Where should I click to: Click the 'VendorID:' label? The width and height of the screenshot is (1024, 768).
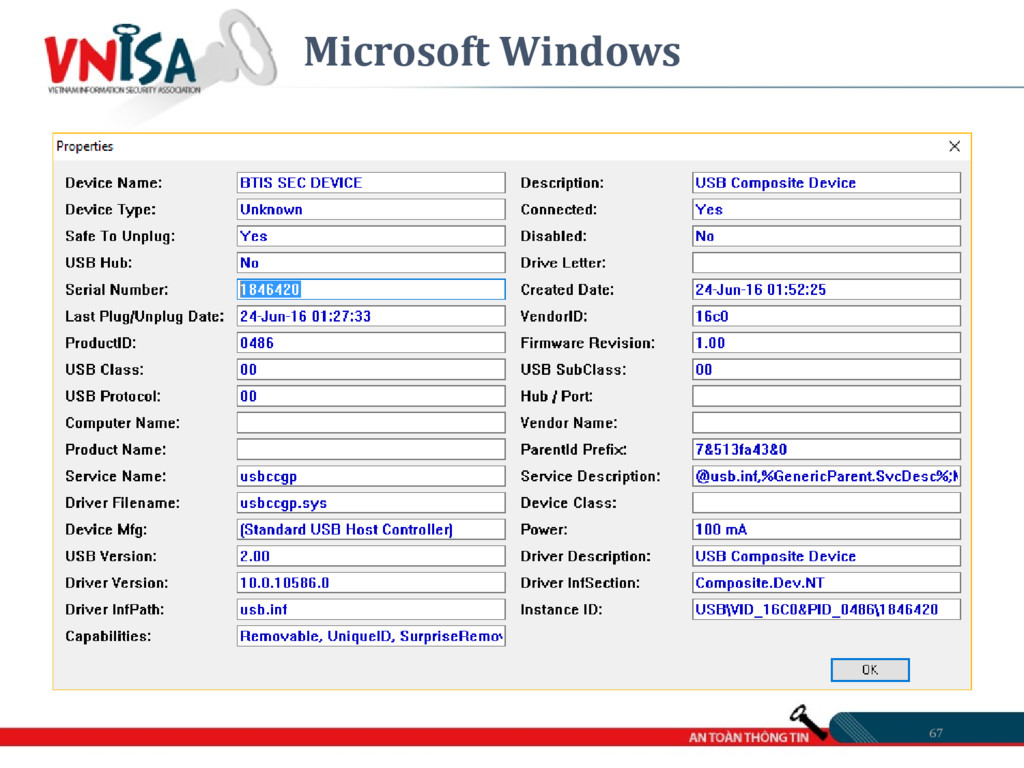tap(554, 316)
